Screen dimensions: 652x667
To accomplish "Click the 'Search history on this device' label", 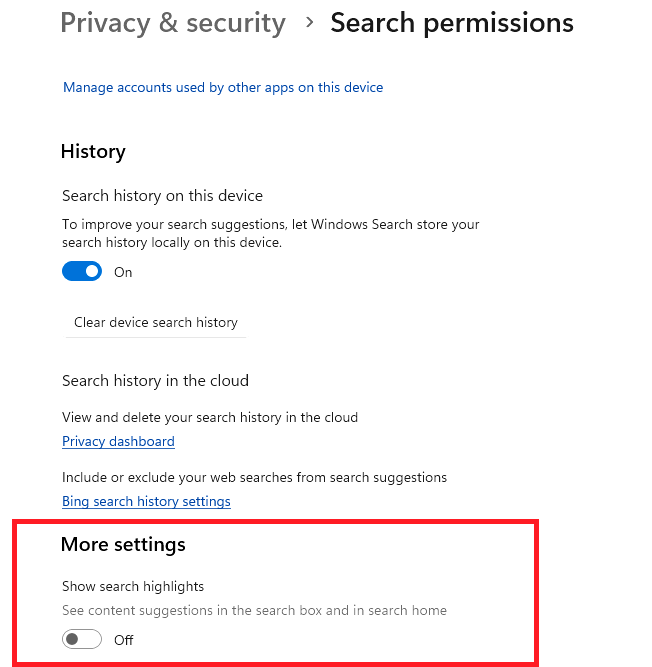I will (x=162, y=196).
